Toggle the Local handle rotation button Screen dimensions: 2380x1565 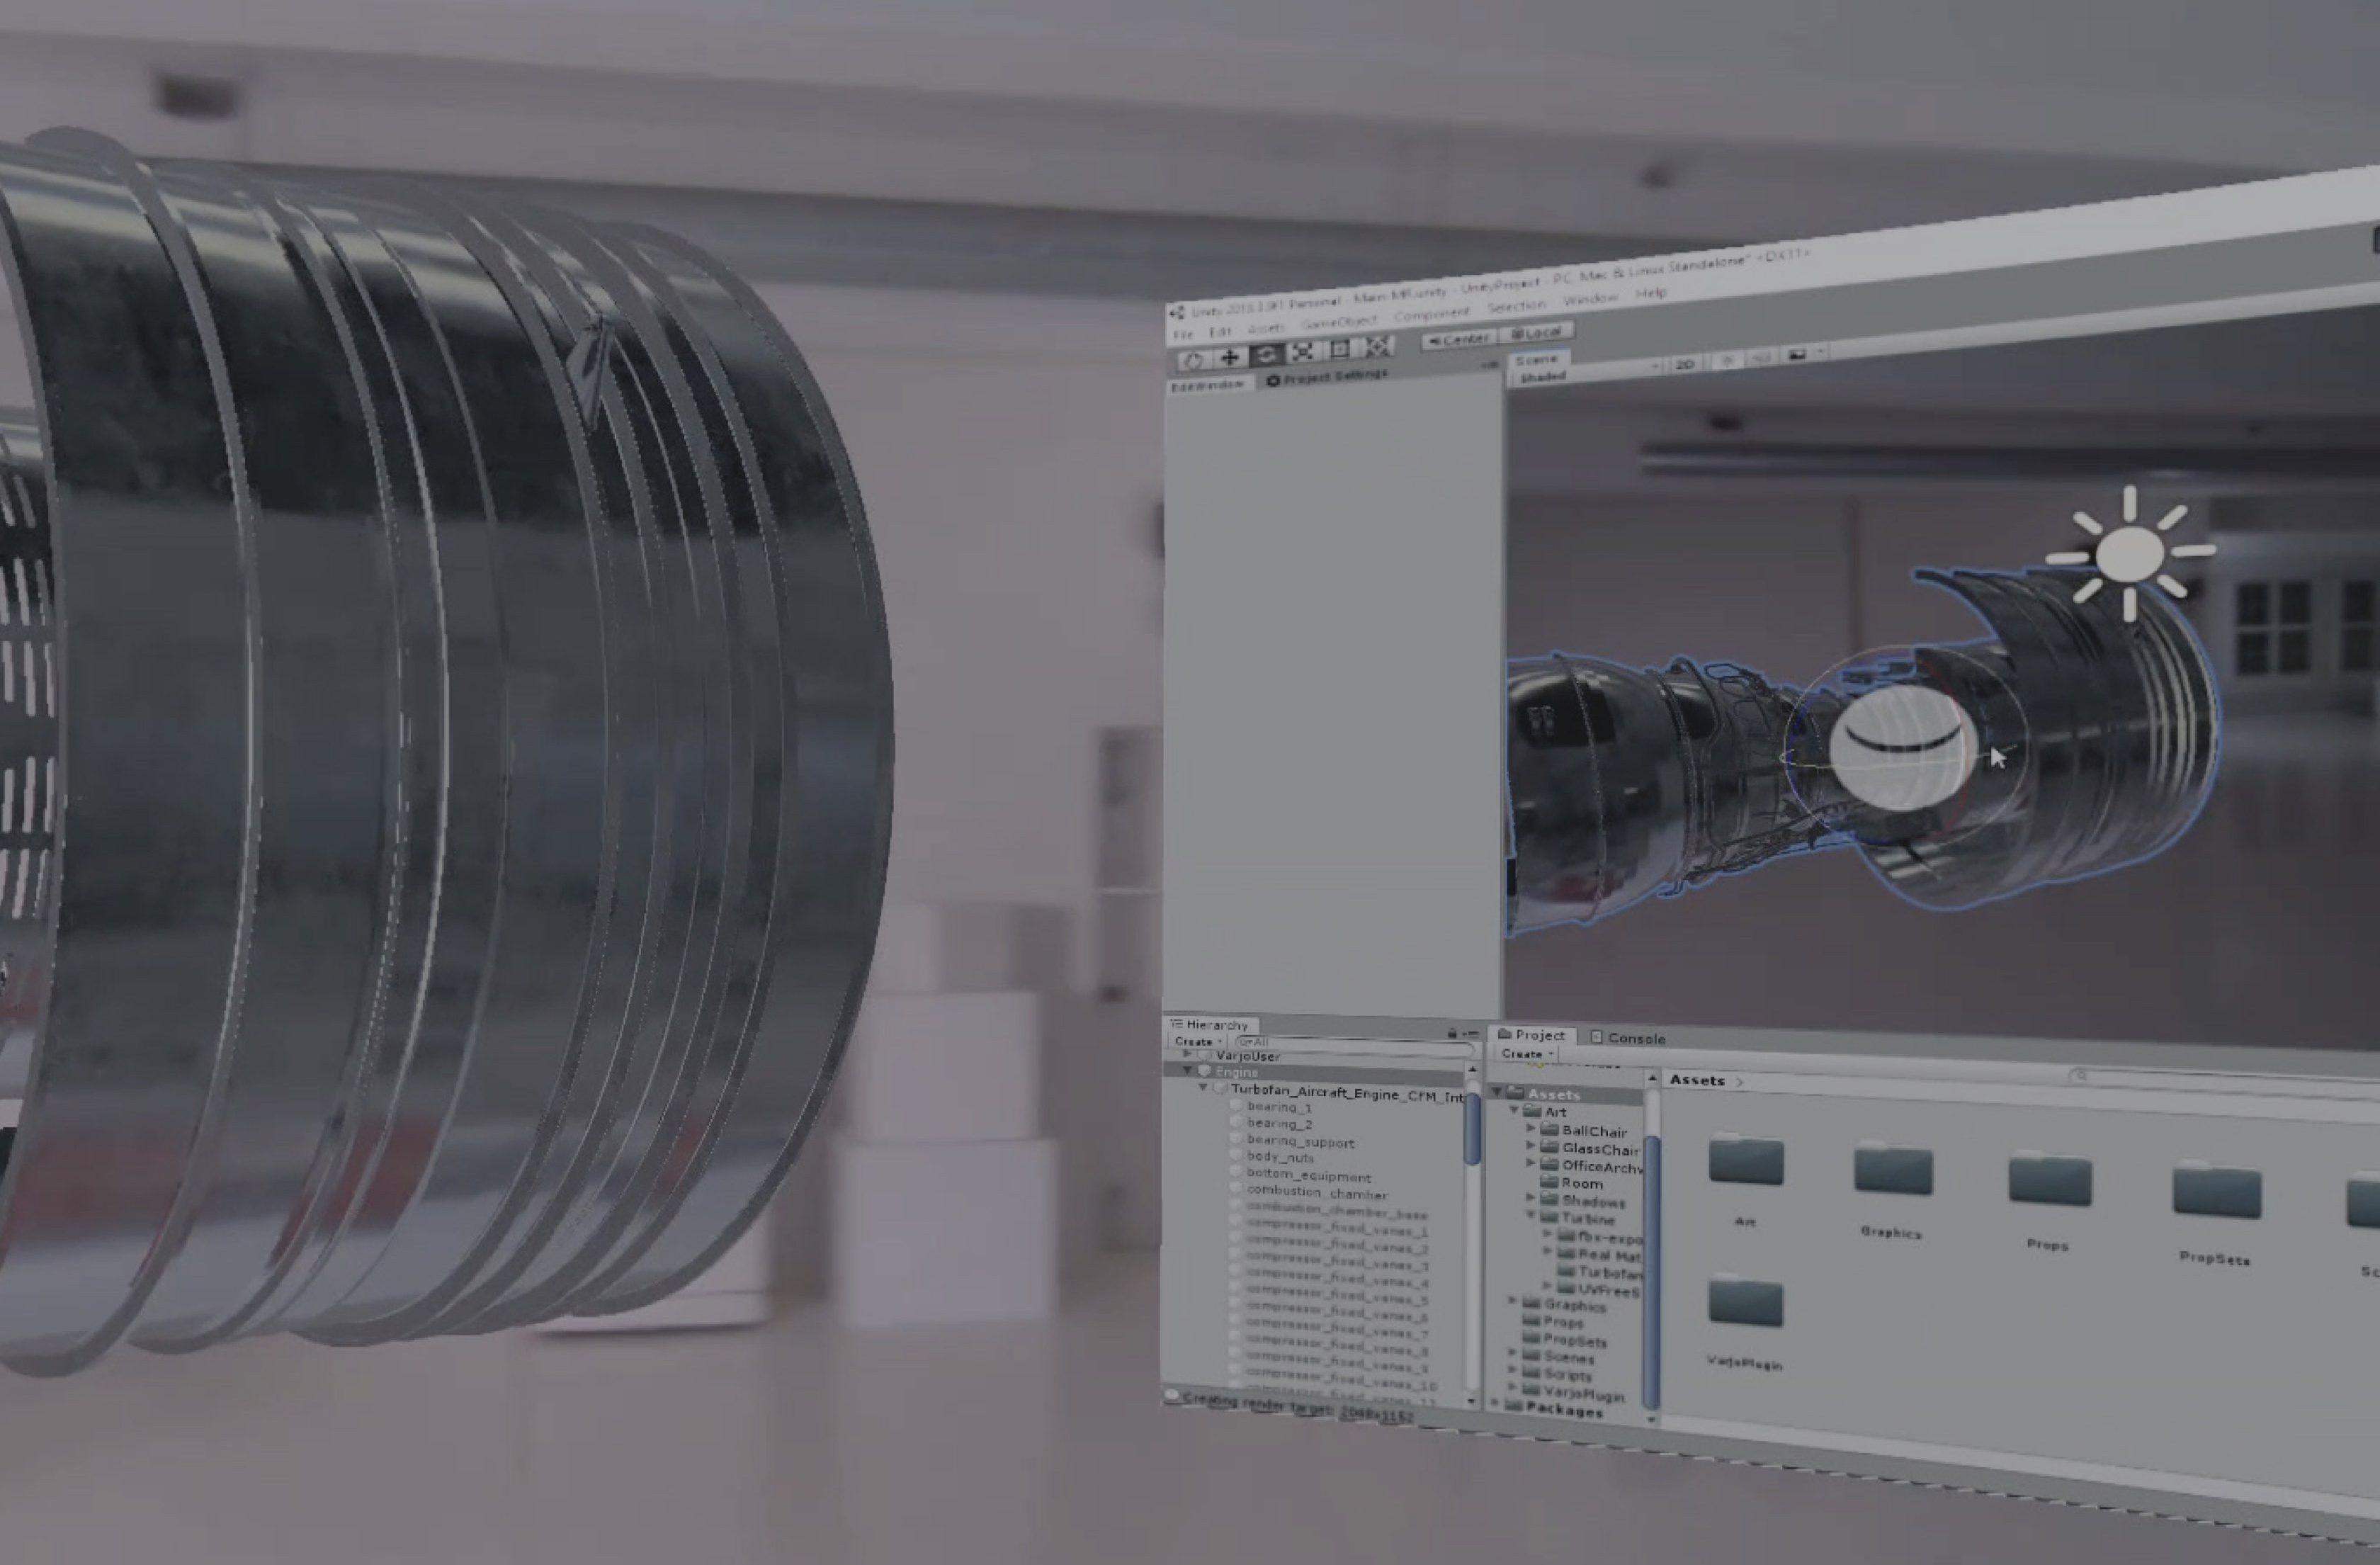1536,332
